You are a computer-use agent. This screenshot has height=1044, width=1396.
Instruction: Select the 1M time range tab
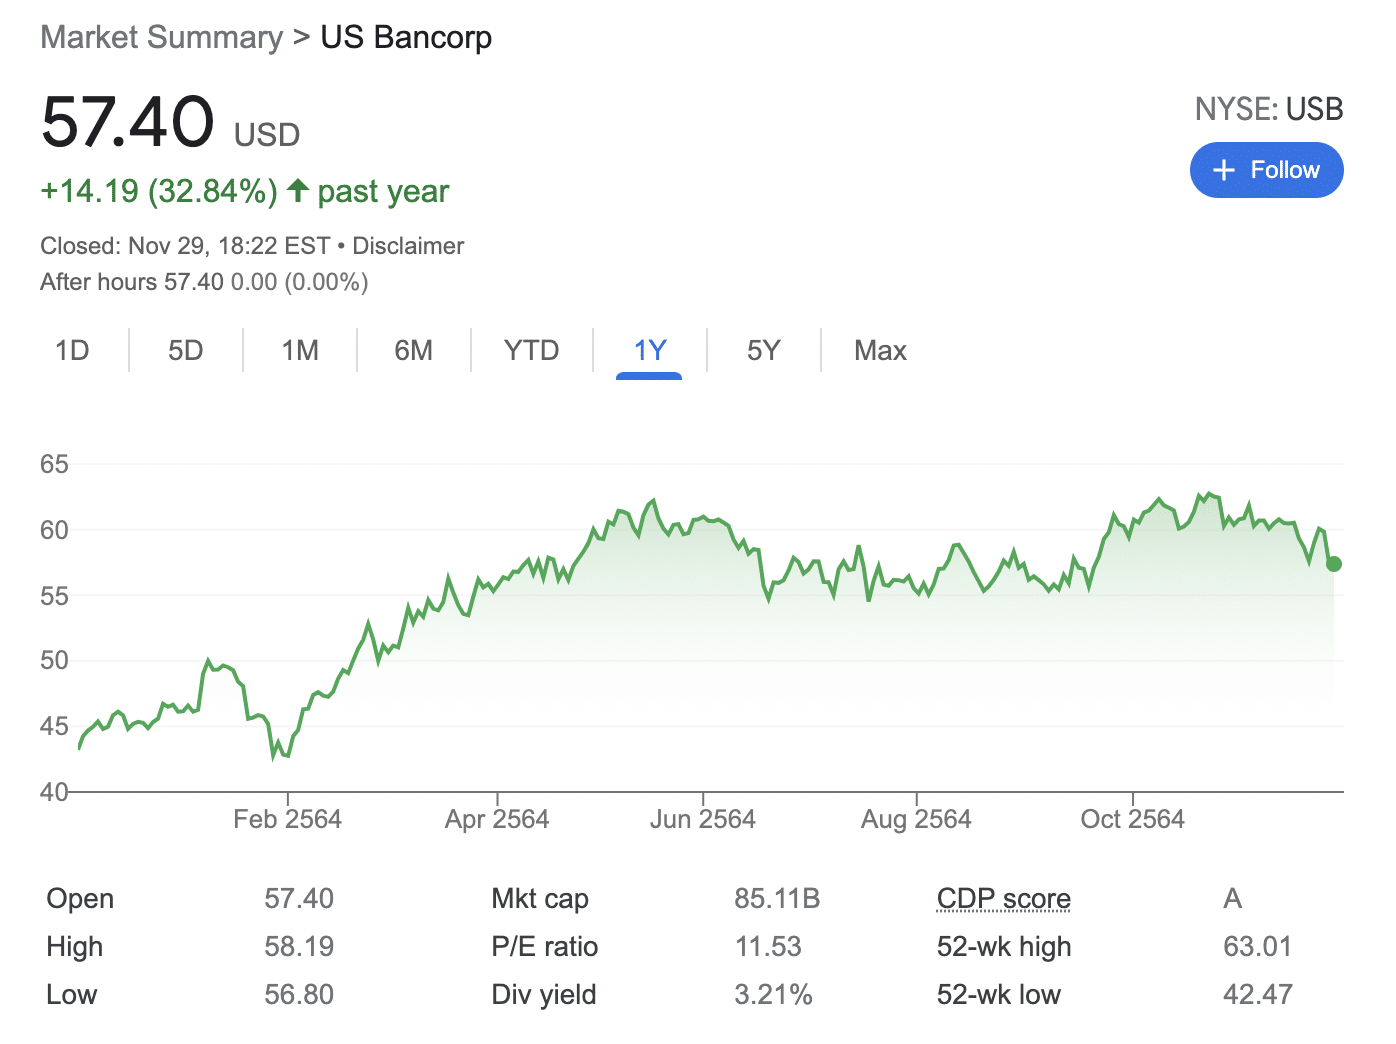300,350
